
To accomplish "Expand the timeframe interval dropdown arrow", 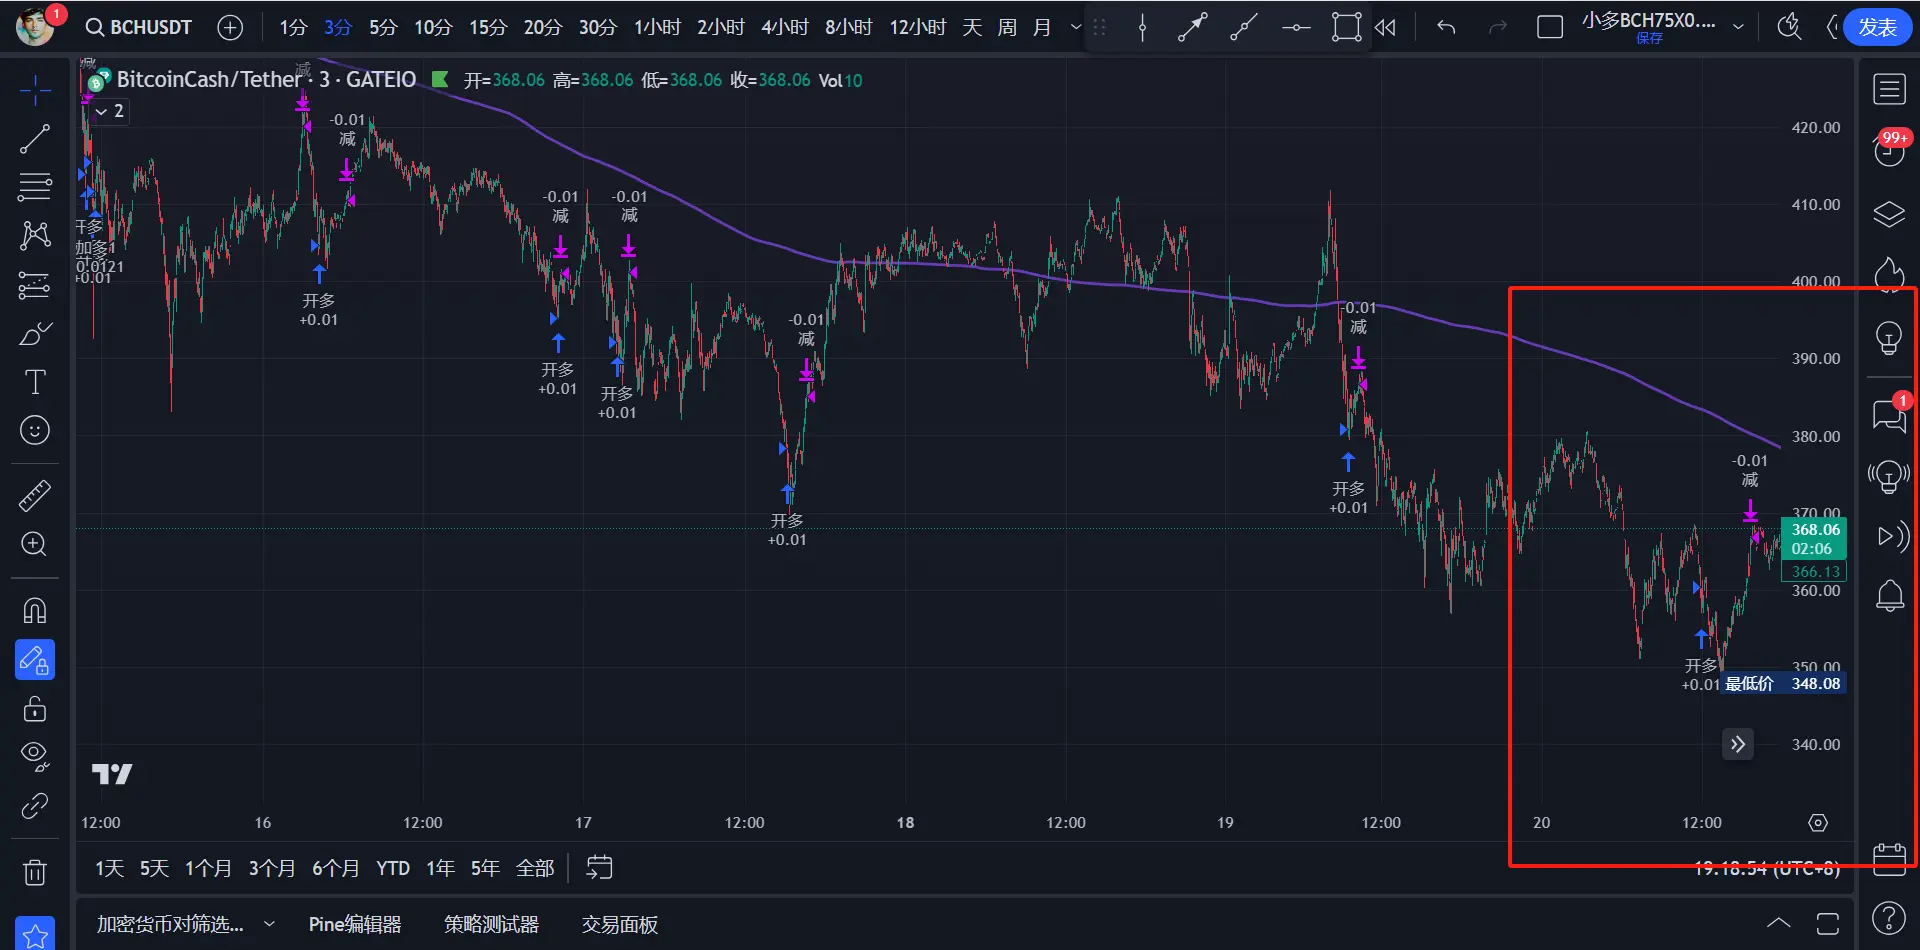I will 1076,27.
